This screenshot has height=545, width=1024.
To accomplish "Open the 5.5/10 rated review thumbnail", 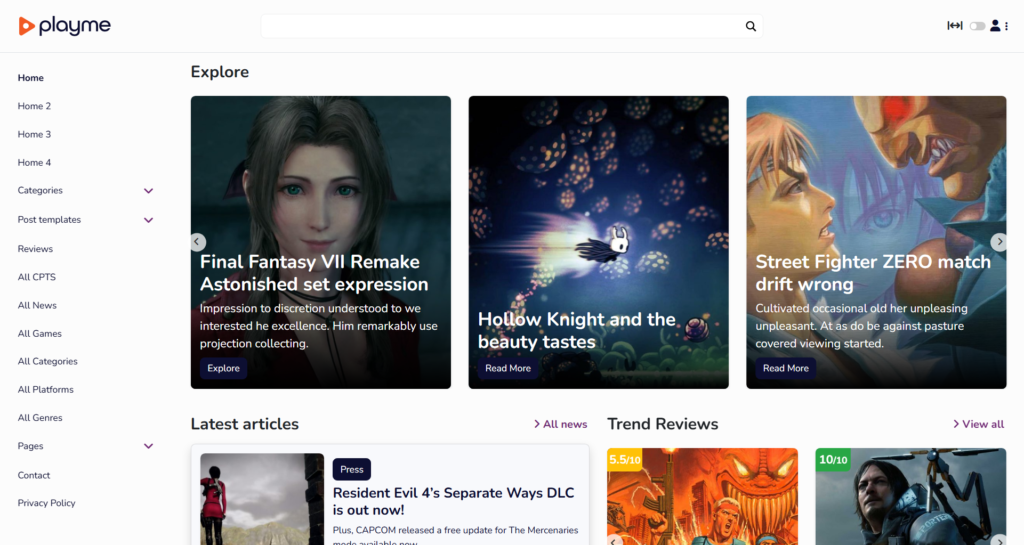I will pyautogui.click(x=702, y=497).
